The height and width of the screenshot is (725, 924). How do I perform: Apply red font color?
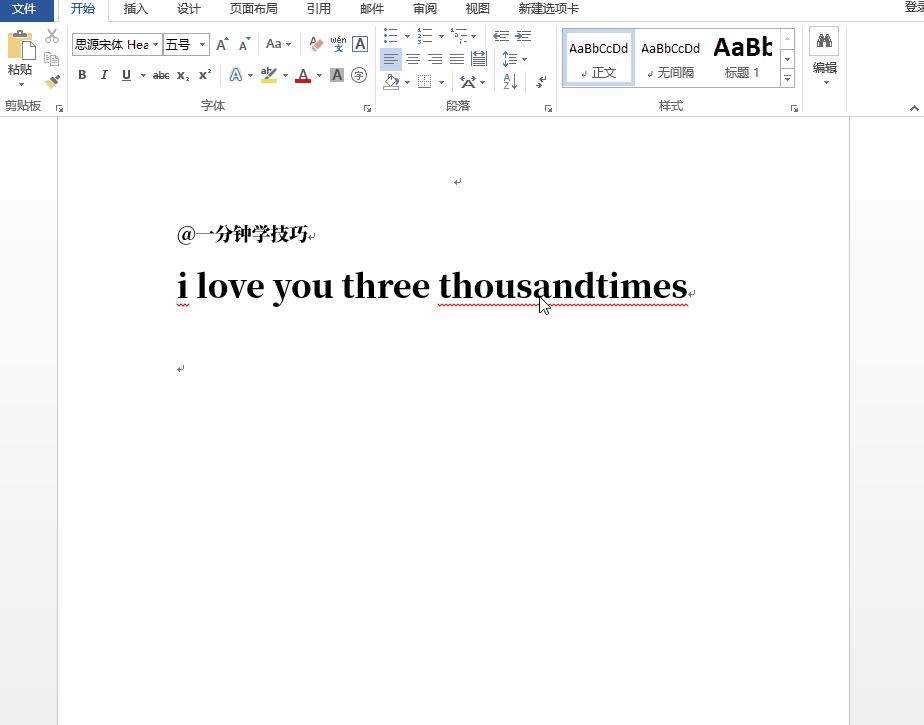pos(303,75)
